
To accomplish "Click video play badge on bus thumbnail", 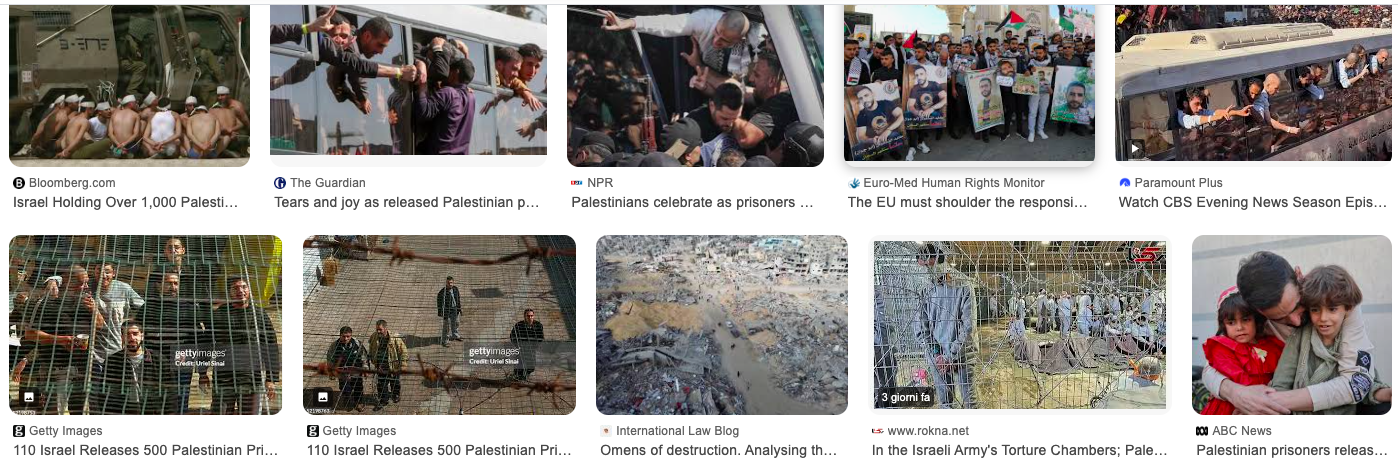I will click(1134, 149).
